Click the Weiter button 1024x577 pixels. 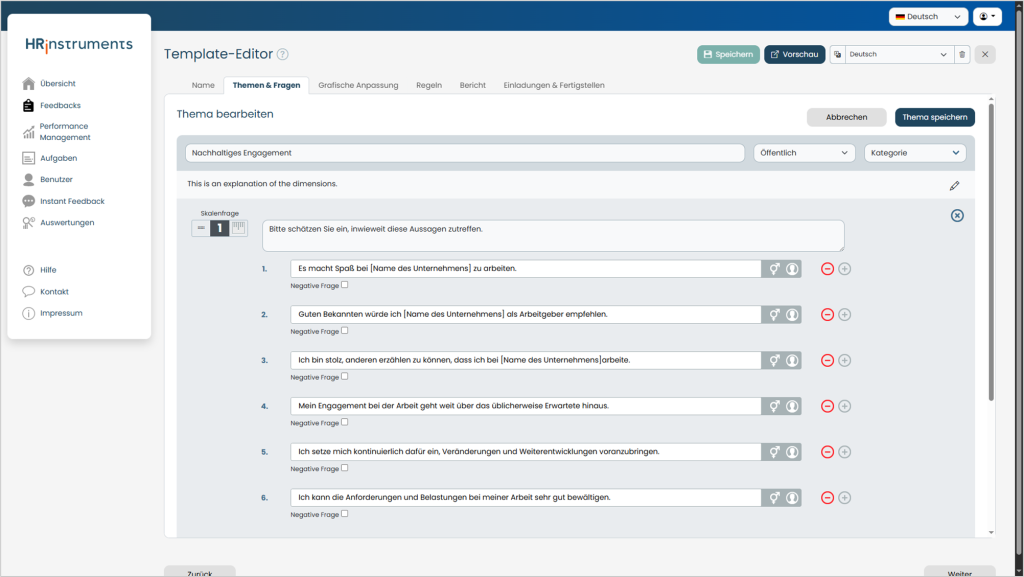(x=959, y=571)
